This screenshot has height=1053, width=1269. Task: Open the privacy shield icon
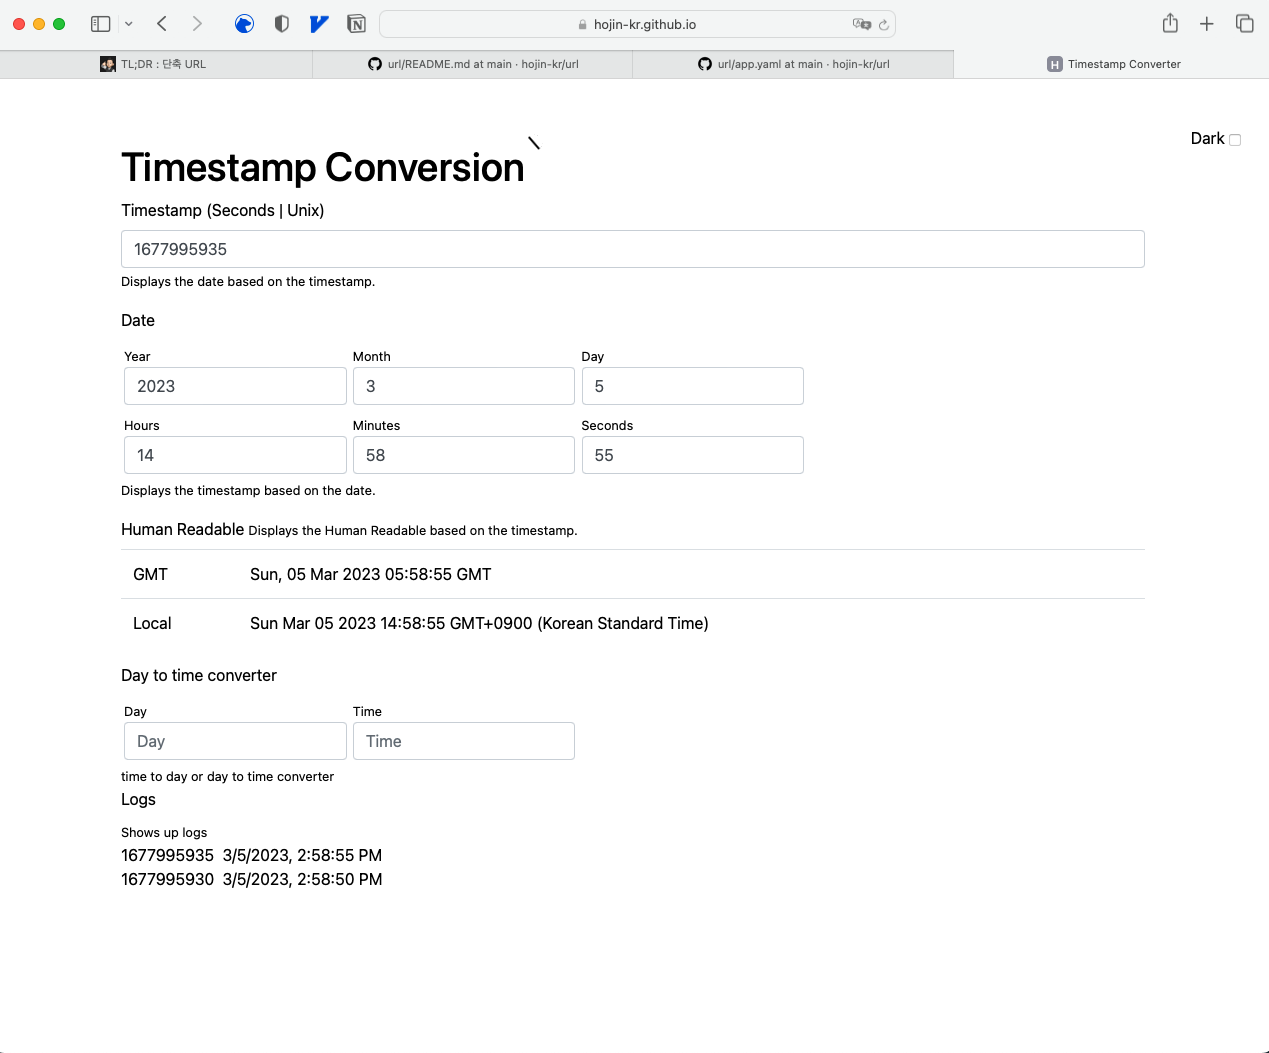click(282, 24)
